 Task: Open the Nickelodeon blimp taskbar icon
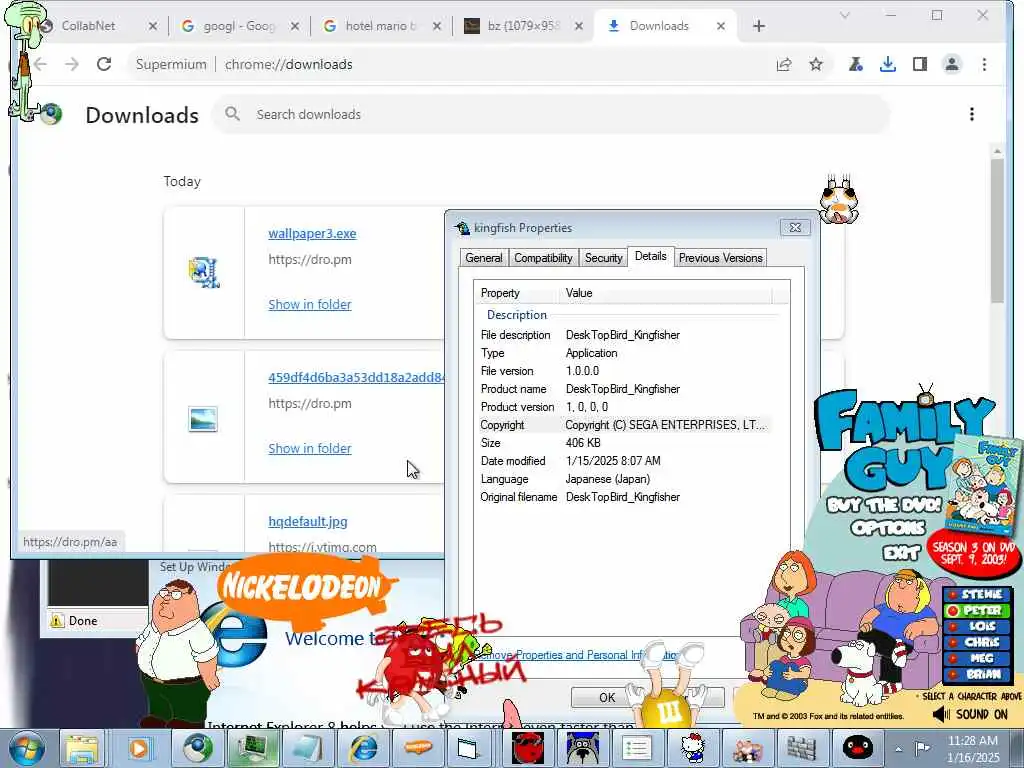pos(419,748)
